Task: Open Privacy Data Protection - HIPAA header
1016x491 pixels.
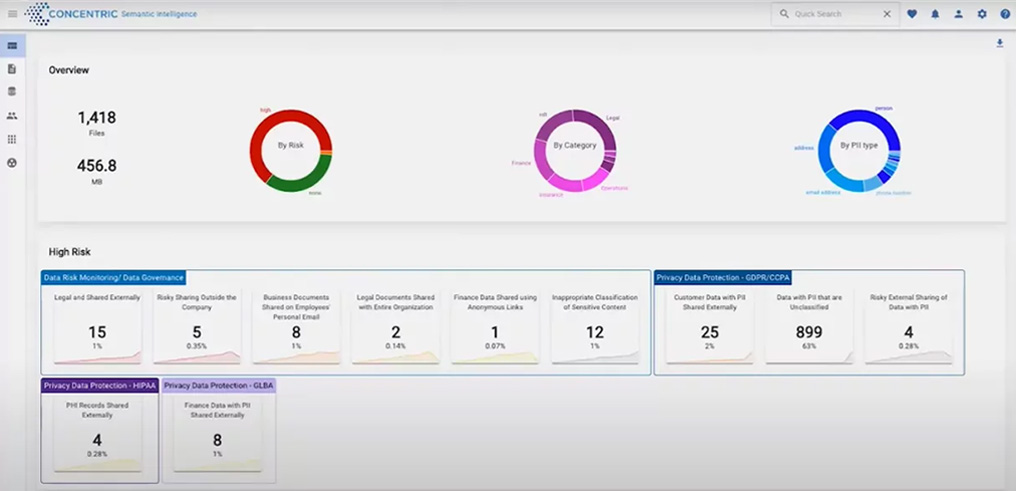Action: (x=99, y=385)
